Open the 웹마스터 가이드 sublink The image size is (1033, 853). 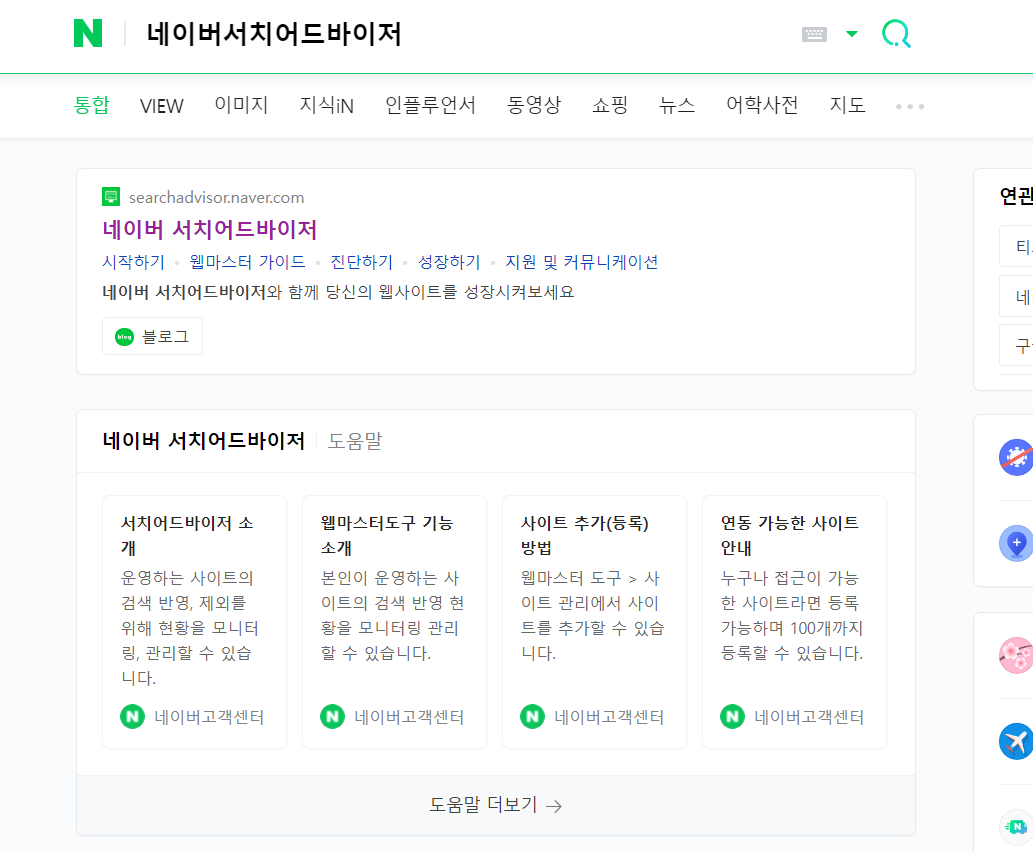[247, 262]
